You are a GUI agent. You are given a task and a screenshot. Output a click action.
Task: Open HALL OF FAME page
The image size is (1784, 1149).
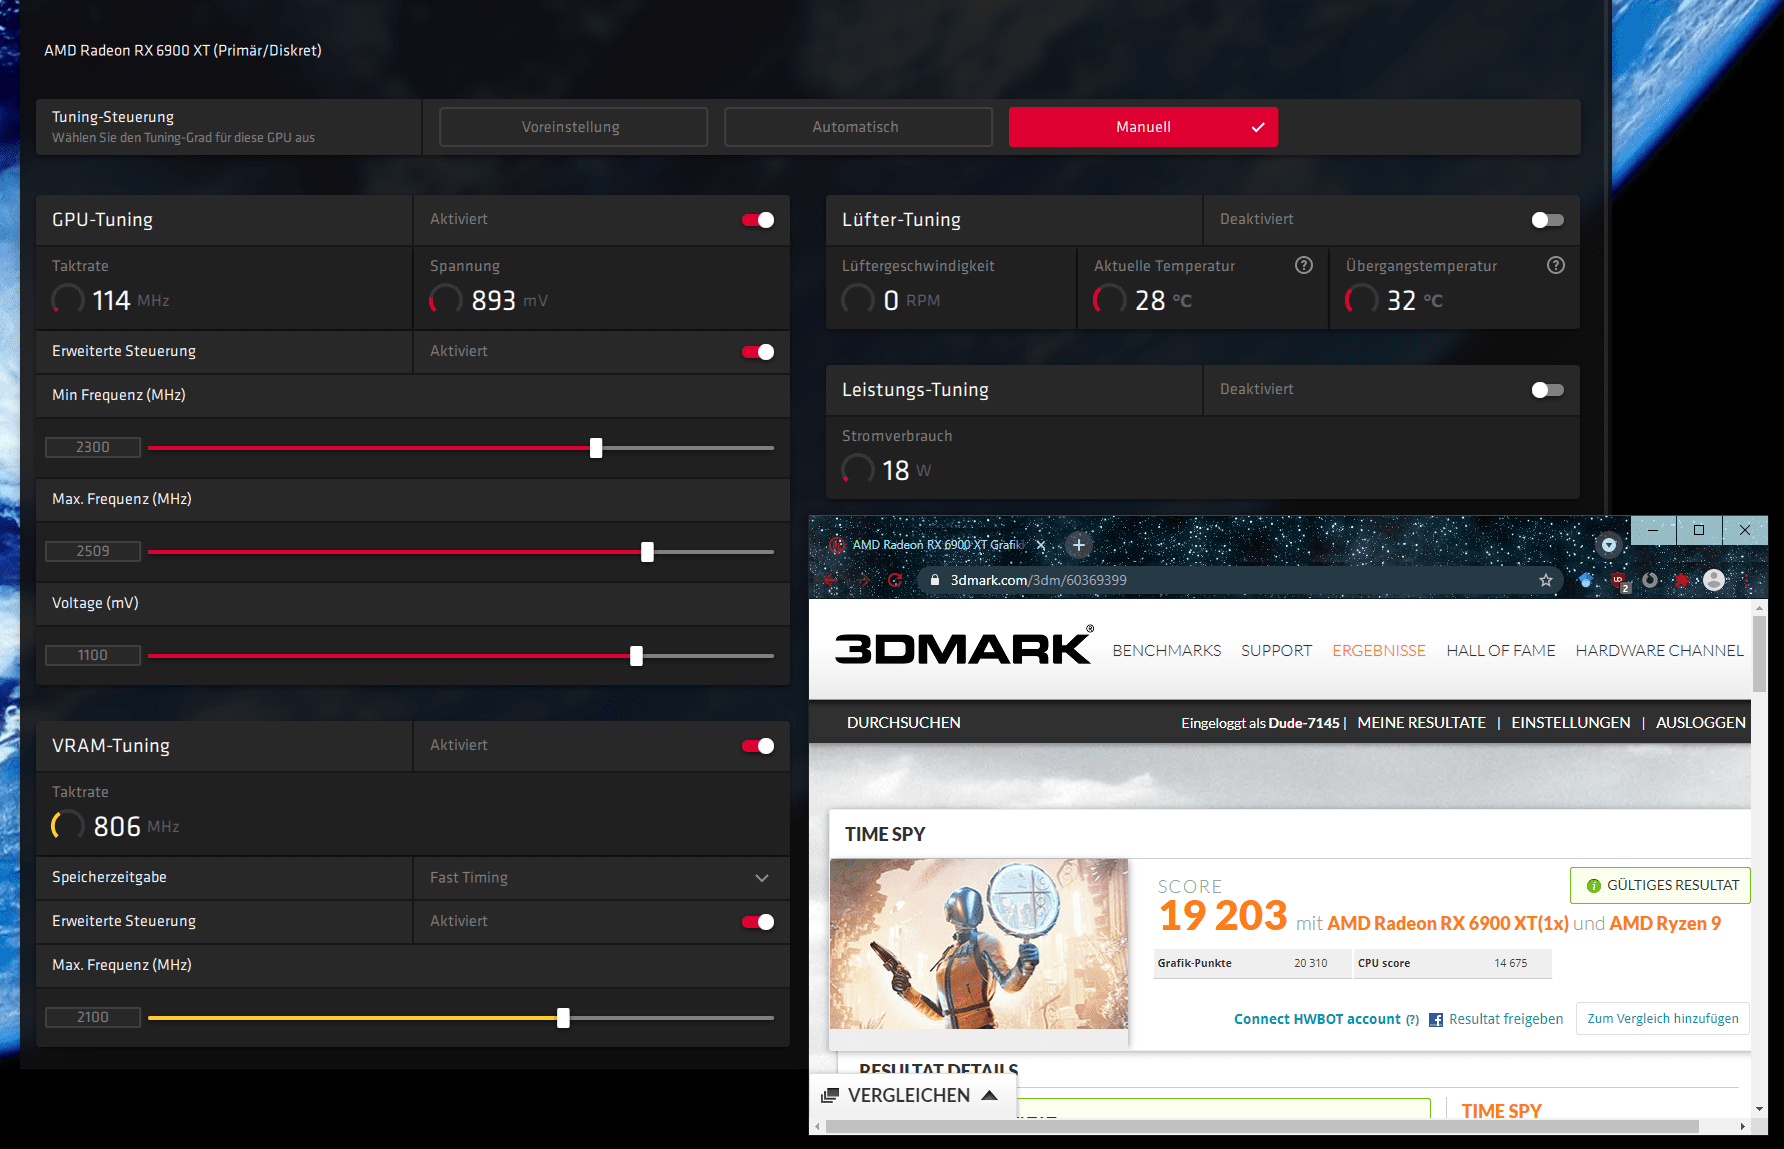point(1501,651)
